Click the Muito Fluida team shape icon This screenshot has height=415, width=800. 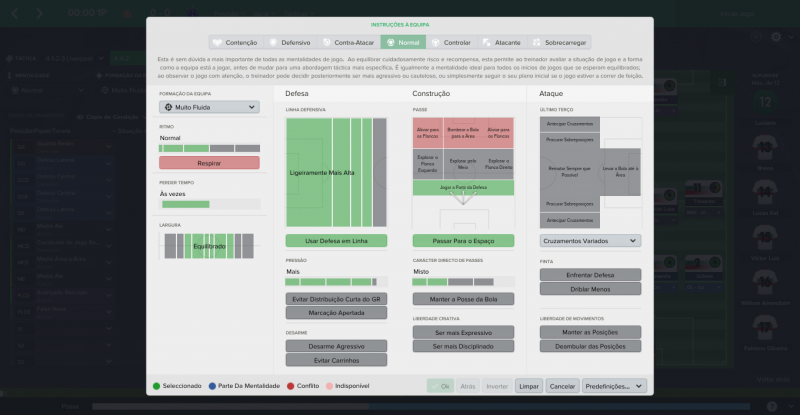pyautogui.click(x=168, y=106)
